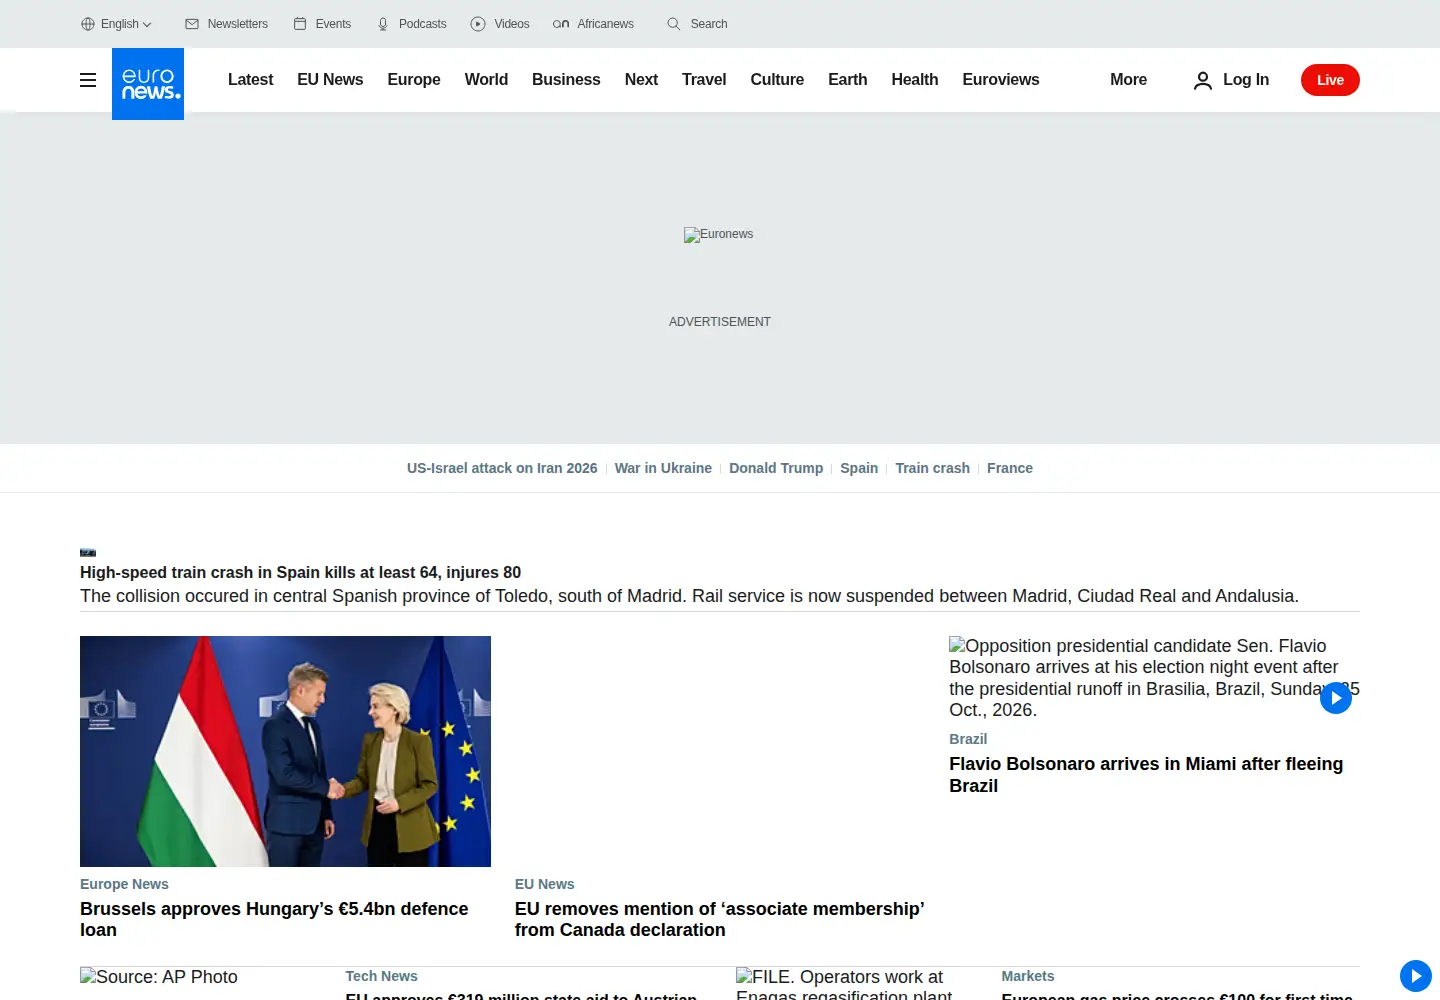This screenshot has width=1440, height=1000.
Task: Click the Log In user icon
Action: point(1203,80)
